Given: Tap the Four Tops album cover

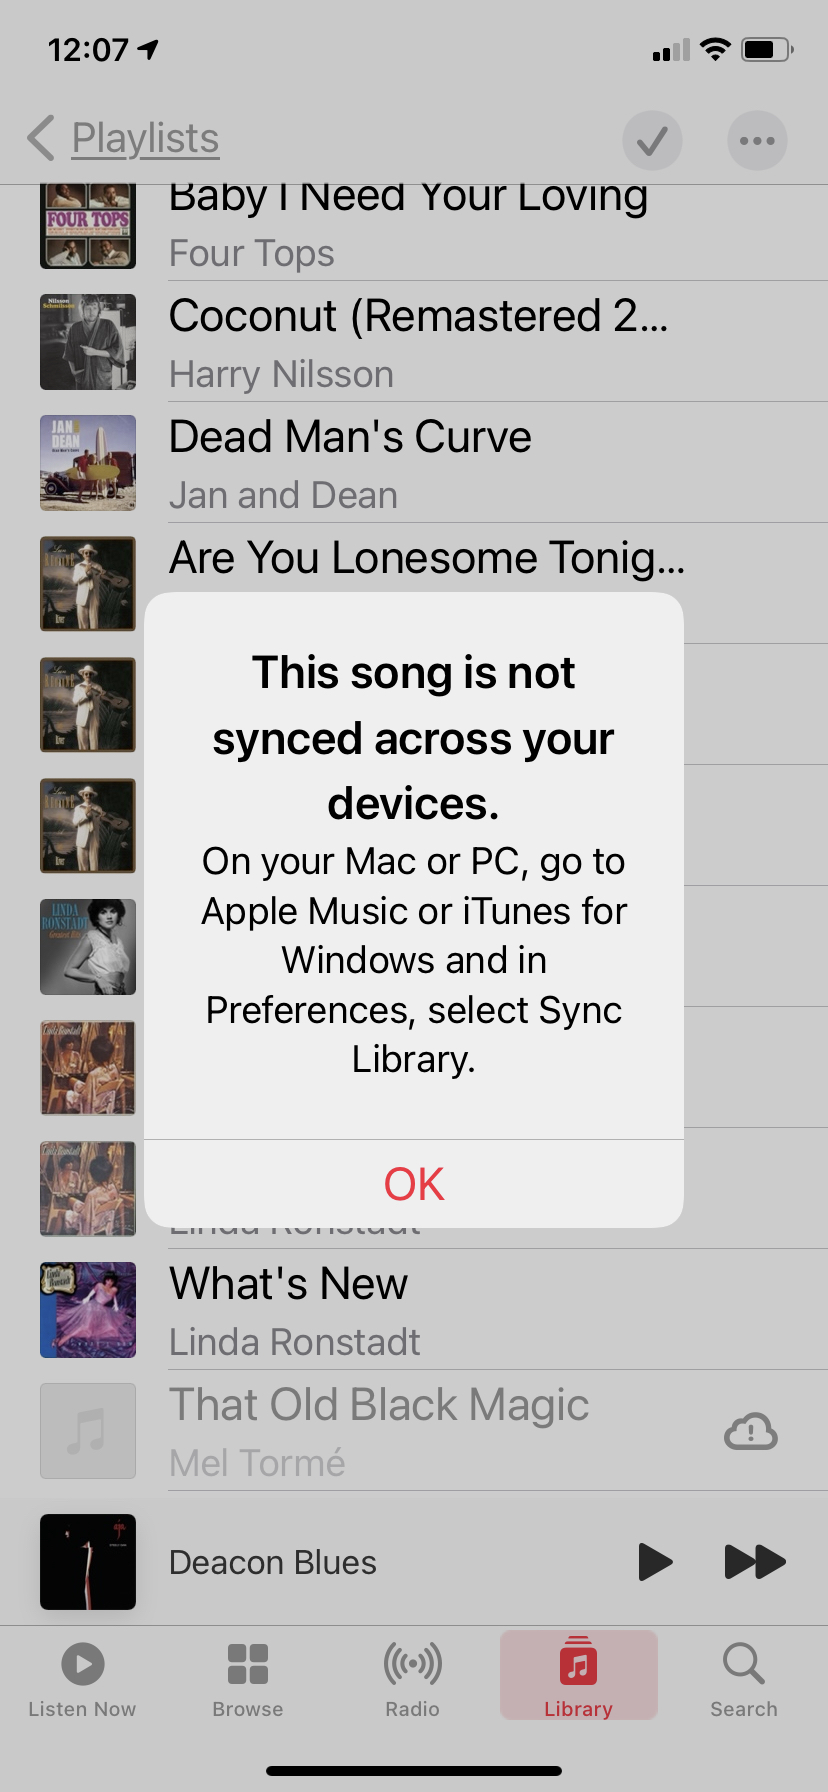Looking at the screenshot, I should [88, 225].
